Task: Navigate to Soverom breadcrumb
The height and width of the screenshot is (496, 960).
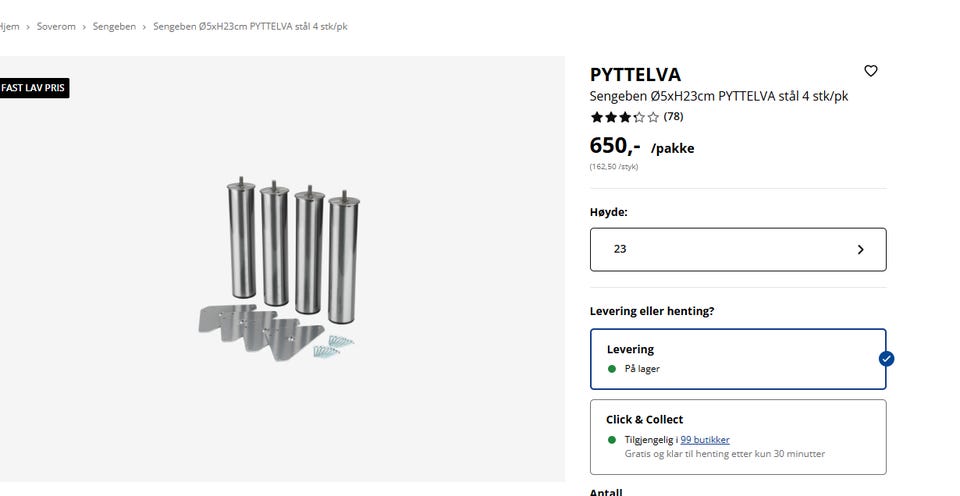Action: pos(56,26)
